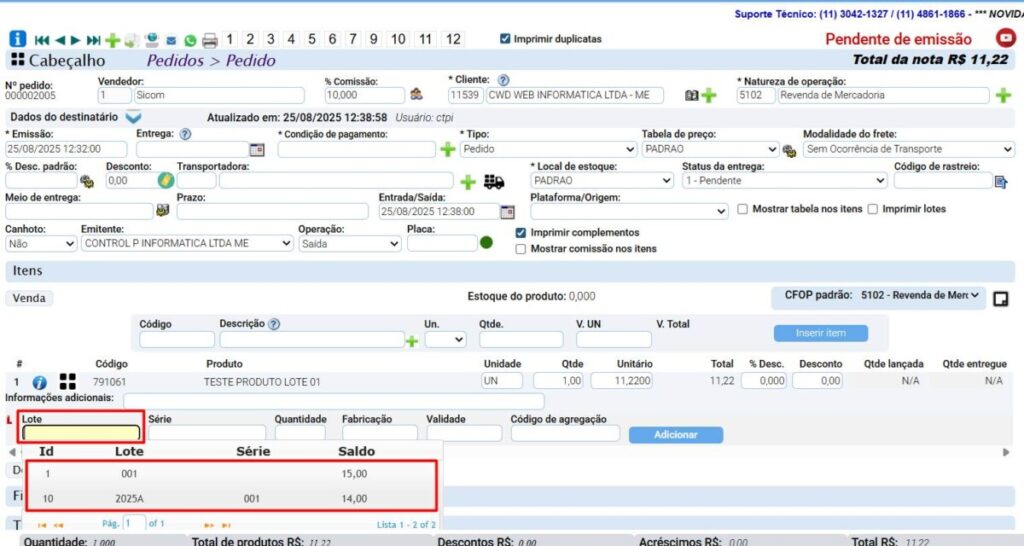Uncheck Imprimir duplicatas checkbox
The image size is (1024, 546).
[x=505, y=39]
